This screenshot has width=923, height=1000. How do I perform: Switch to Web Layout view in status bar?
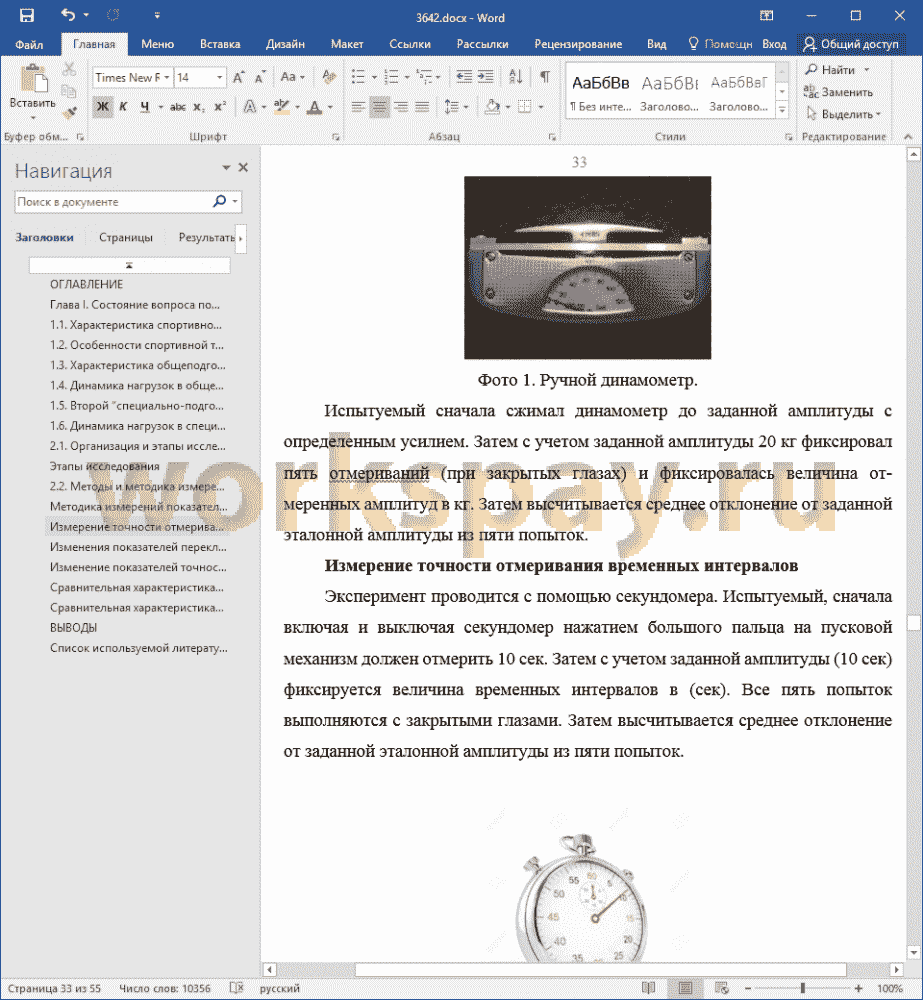coord(721,988)
